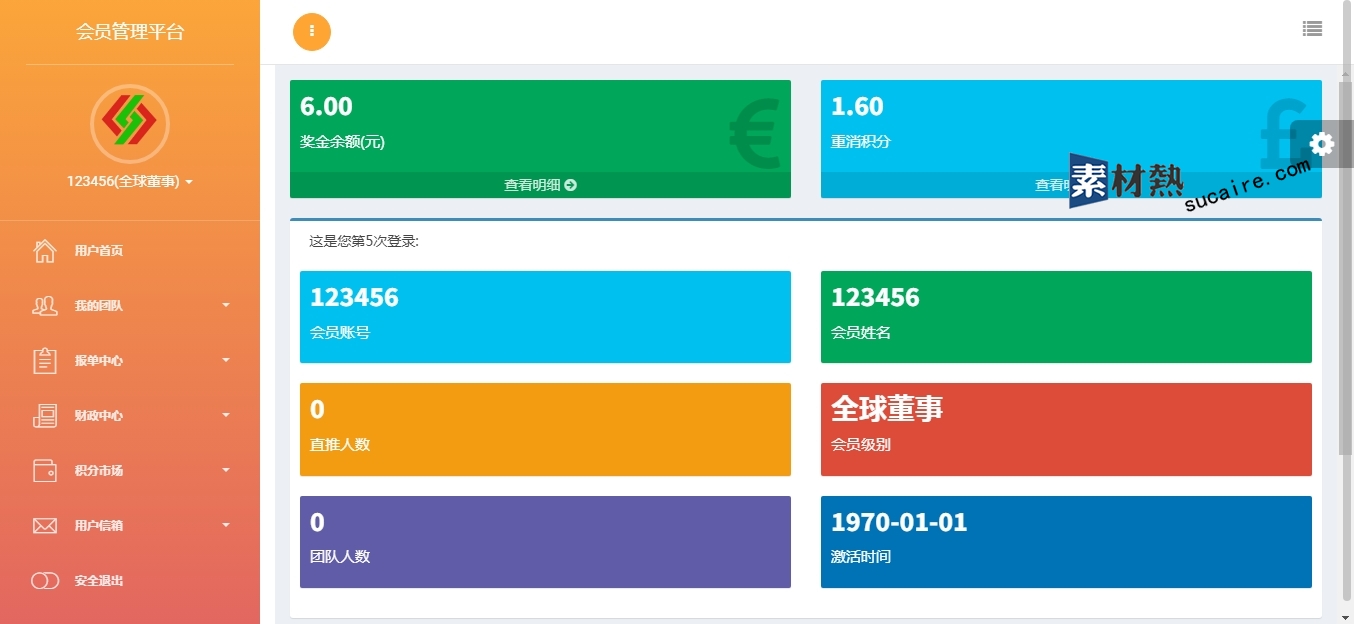Expand the 我的团队 submenu arrow
1354x624 pixels.
(x=226, y=305)
